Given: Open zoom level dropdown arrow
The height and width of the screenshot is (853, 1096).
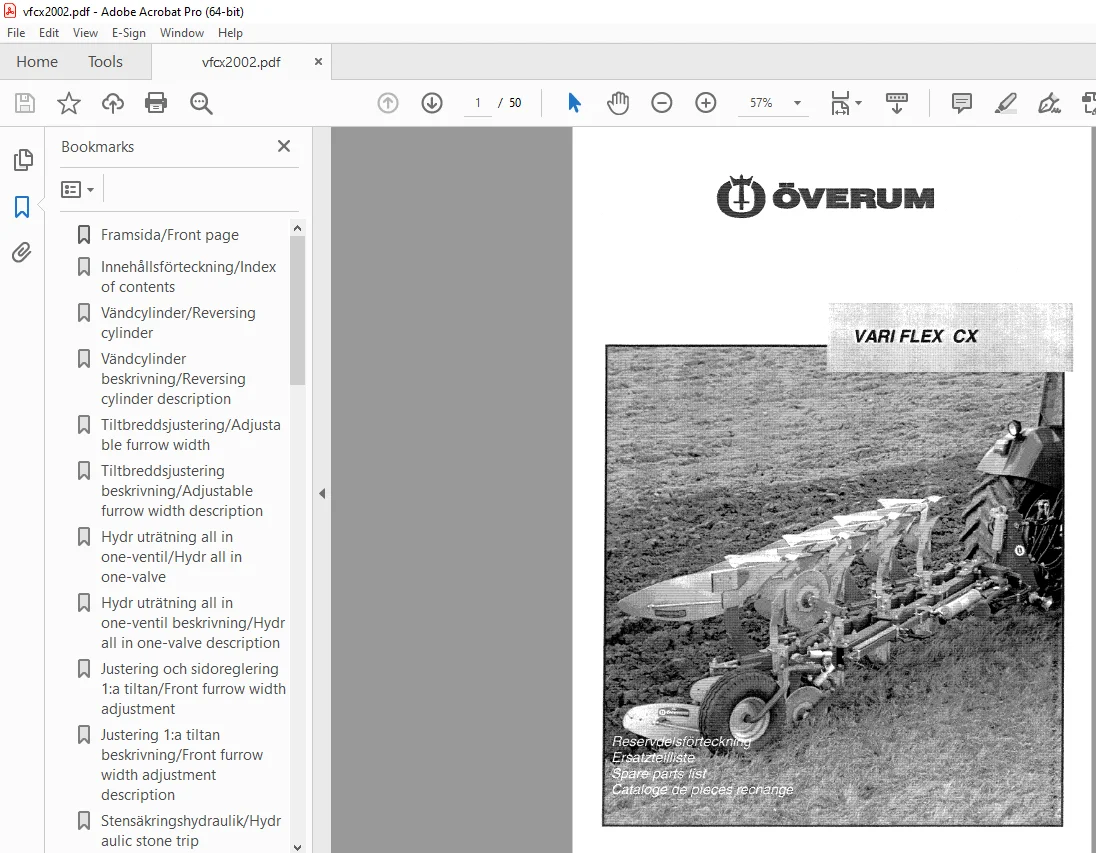Looking at the screenshot, I should pos(797,103).
